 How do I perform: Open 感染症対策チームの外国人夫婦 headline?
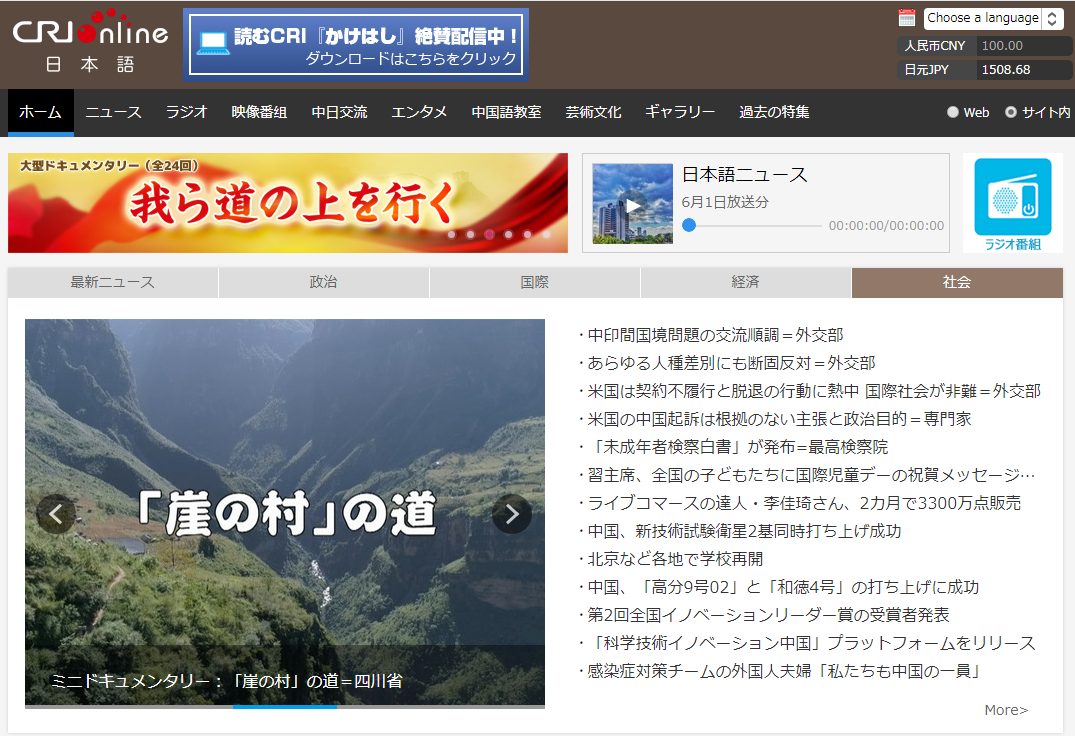784,671
